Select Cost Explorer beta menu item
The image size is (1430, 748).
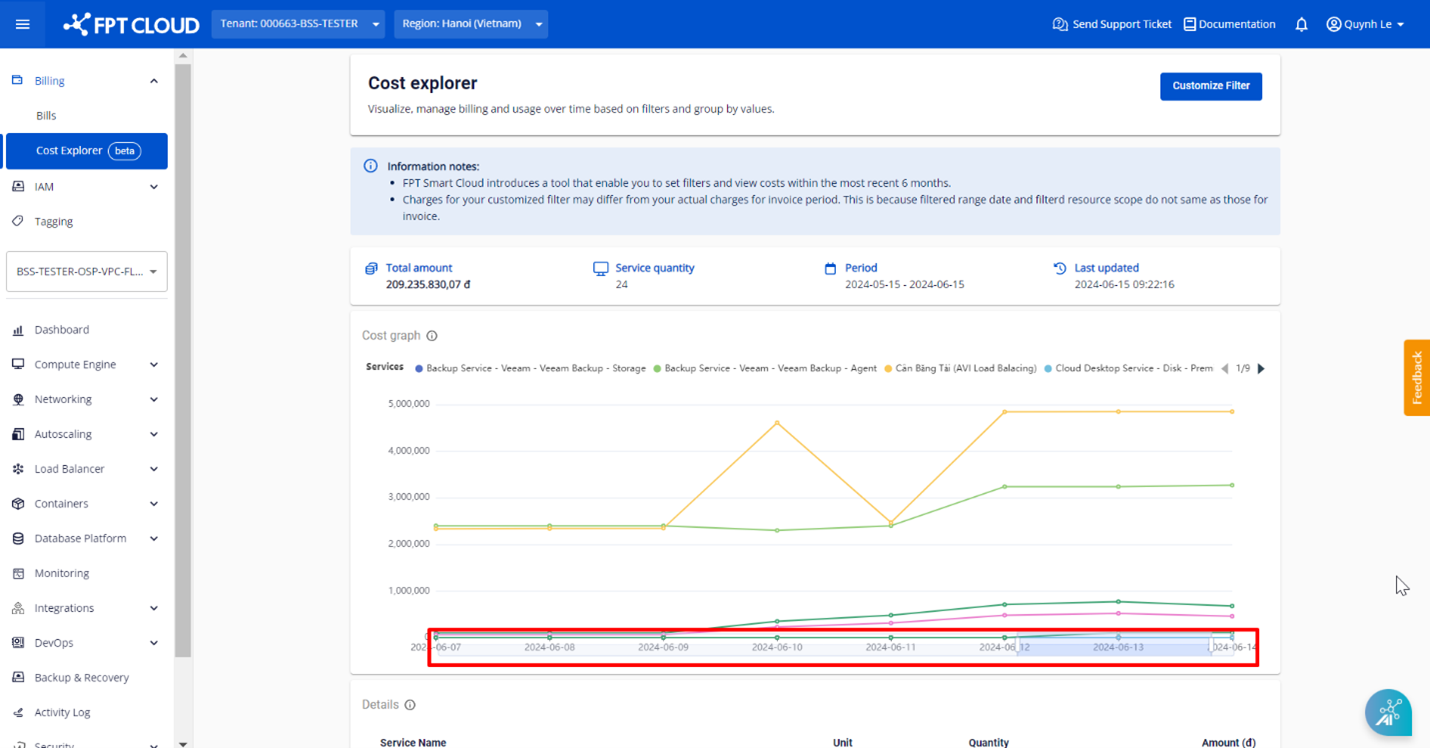pos(87,151)
